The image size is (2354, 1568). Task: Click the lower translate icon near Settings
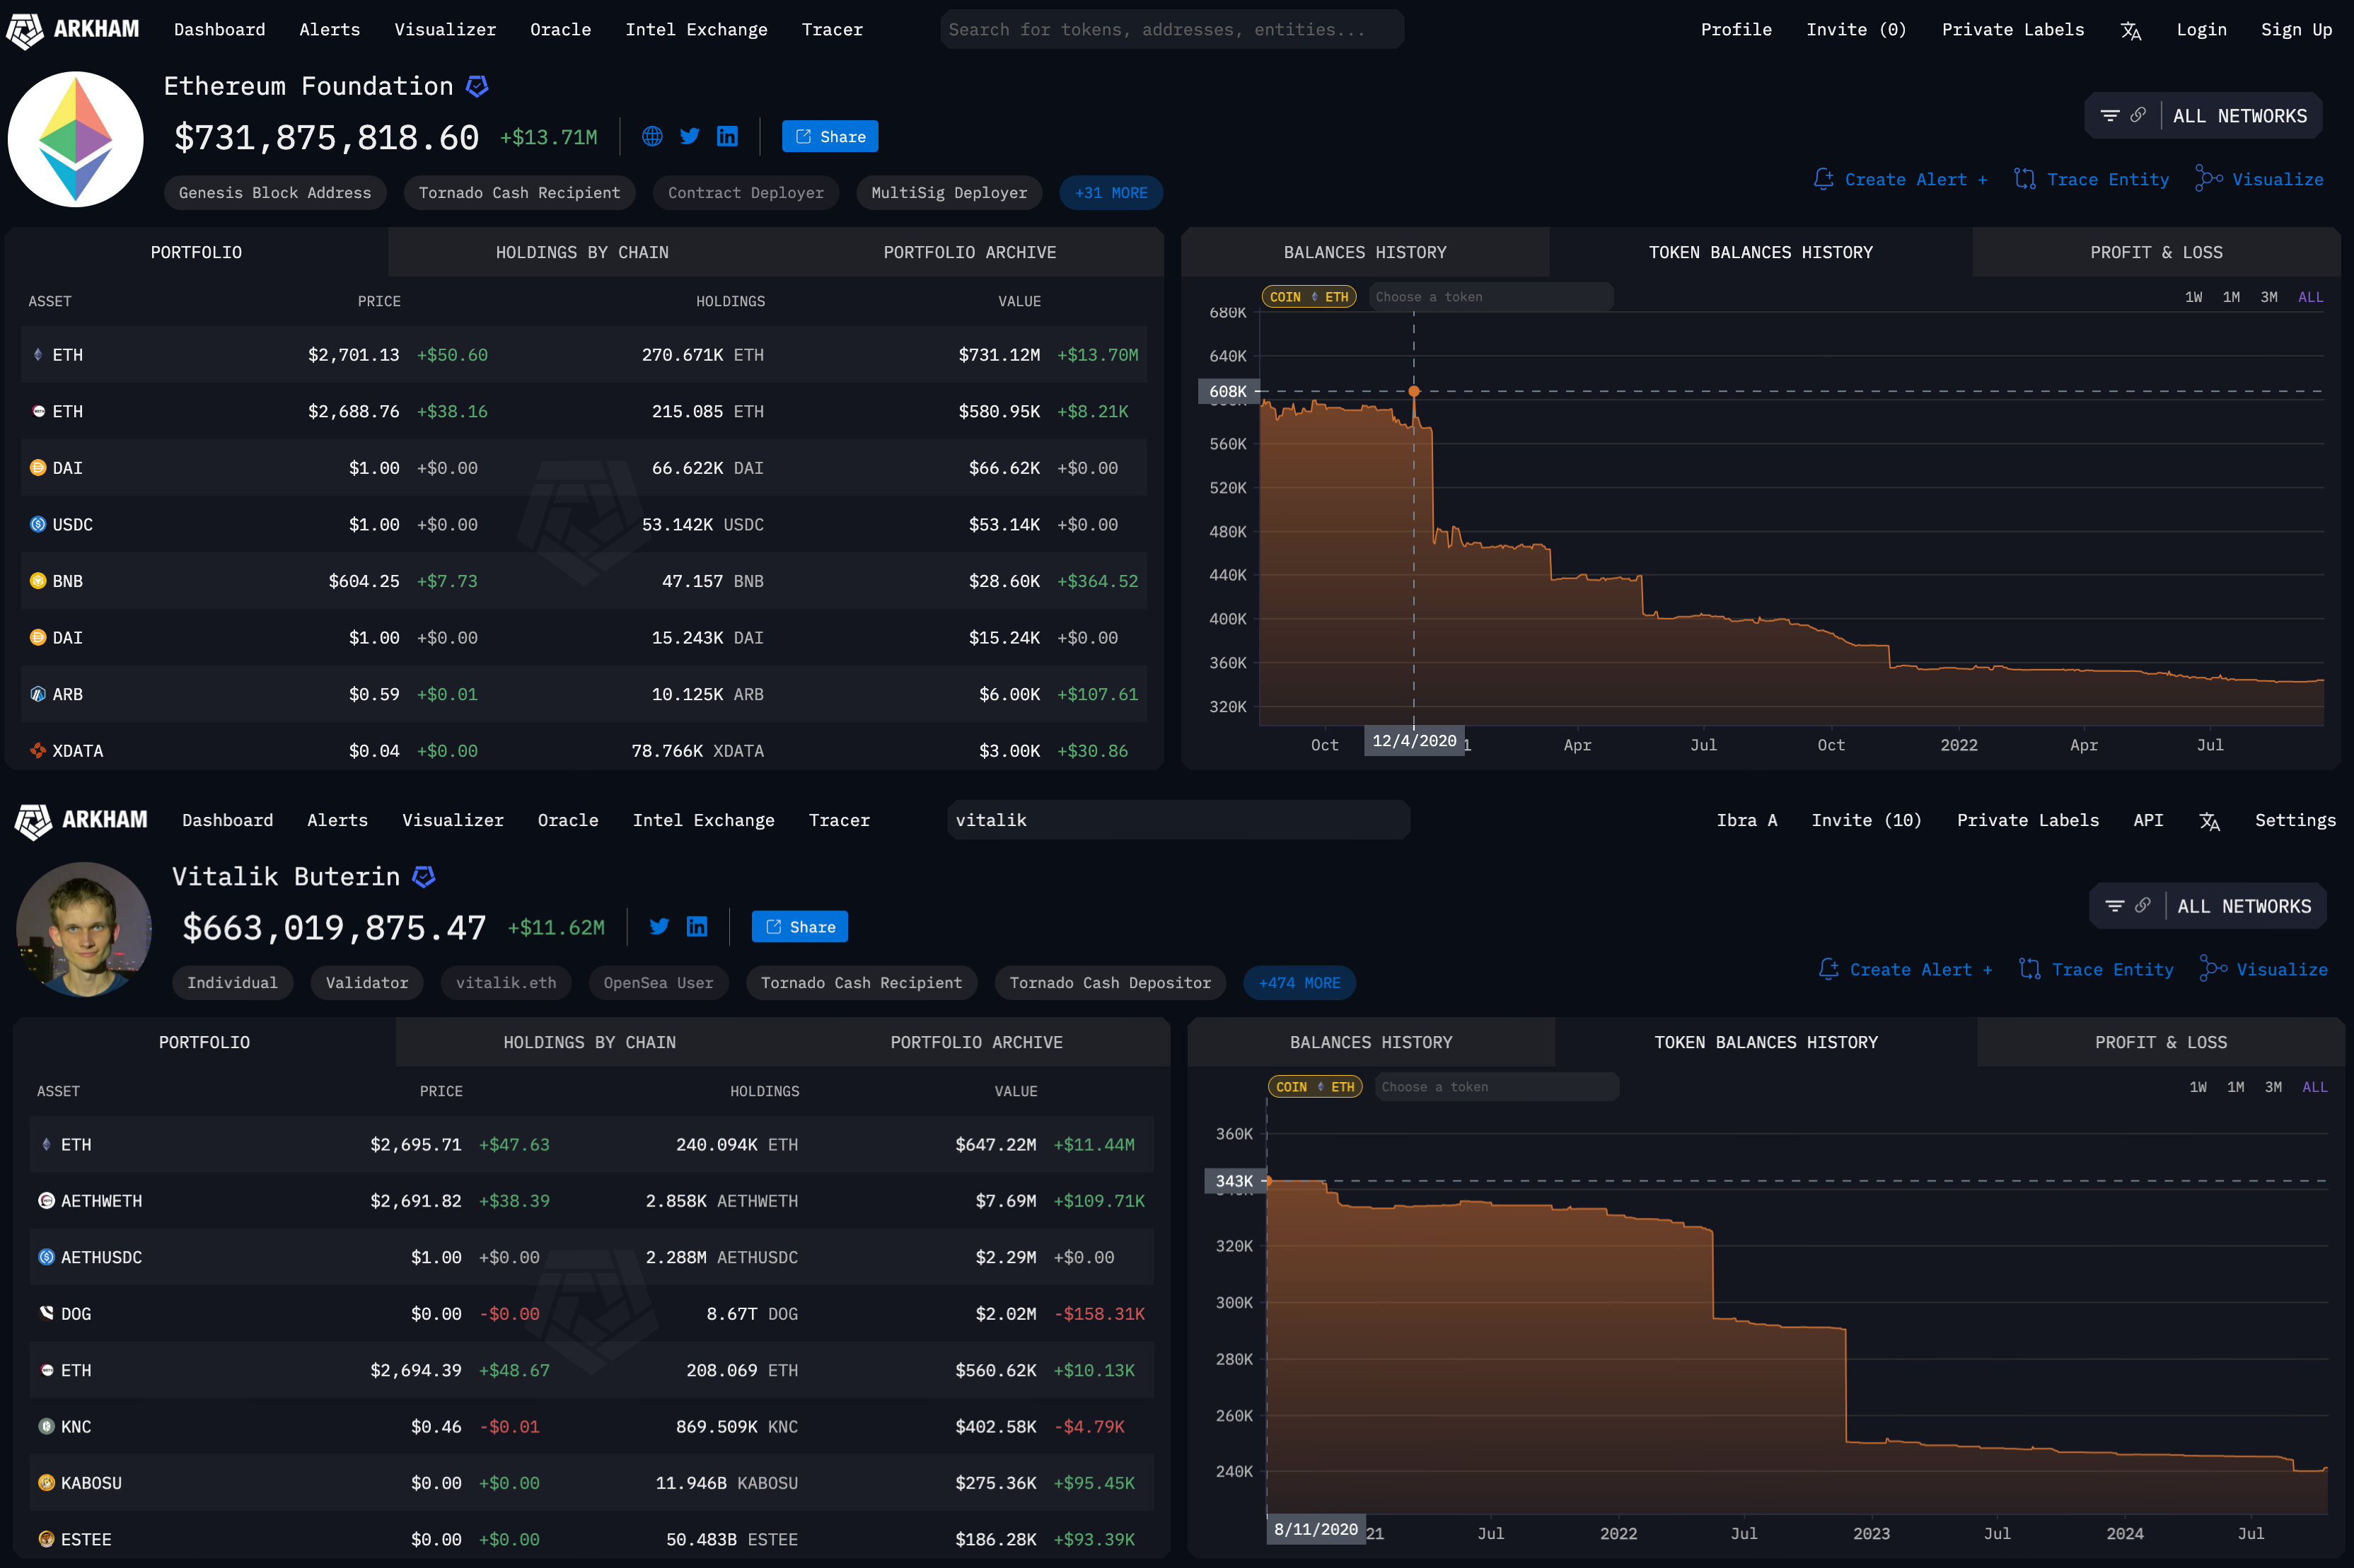click(2210, 821)
